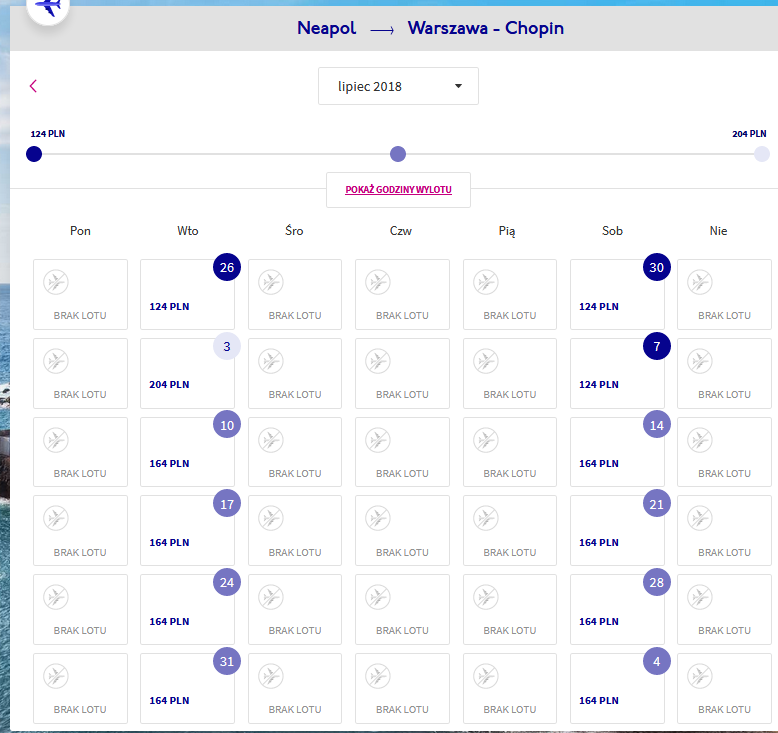Click 204 PLN price text on day 3
This screenshot has height=733, width=778.
tap(169, 385)
